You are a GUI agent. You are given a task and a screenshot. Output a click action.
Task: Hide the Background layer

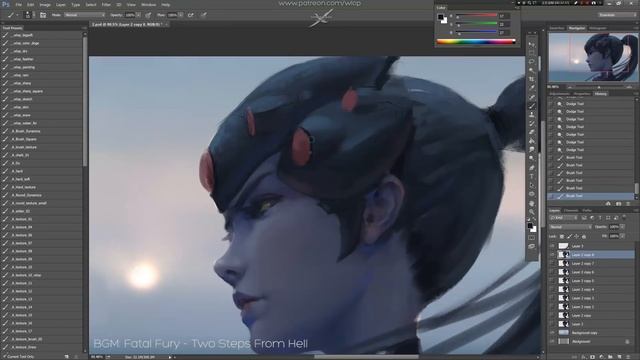552,341
